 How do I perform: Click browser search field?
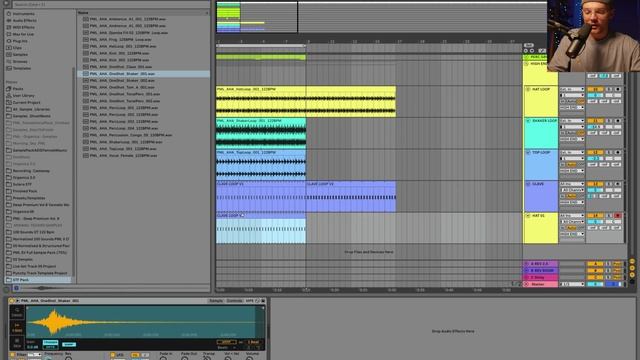pyautogui.click(x=110, y=4)
